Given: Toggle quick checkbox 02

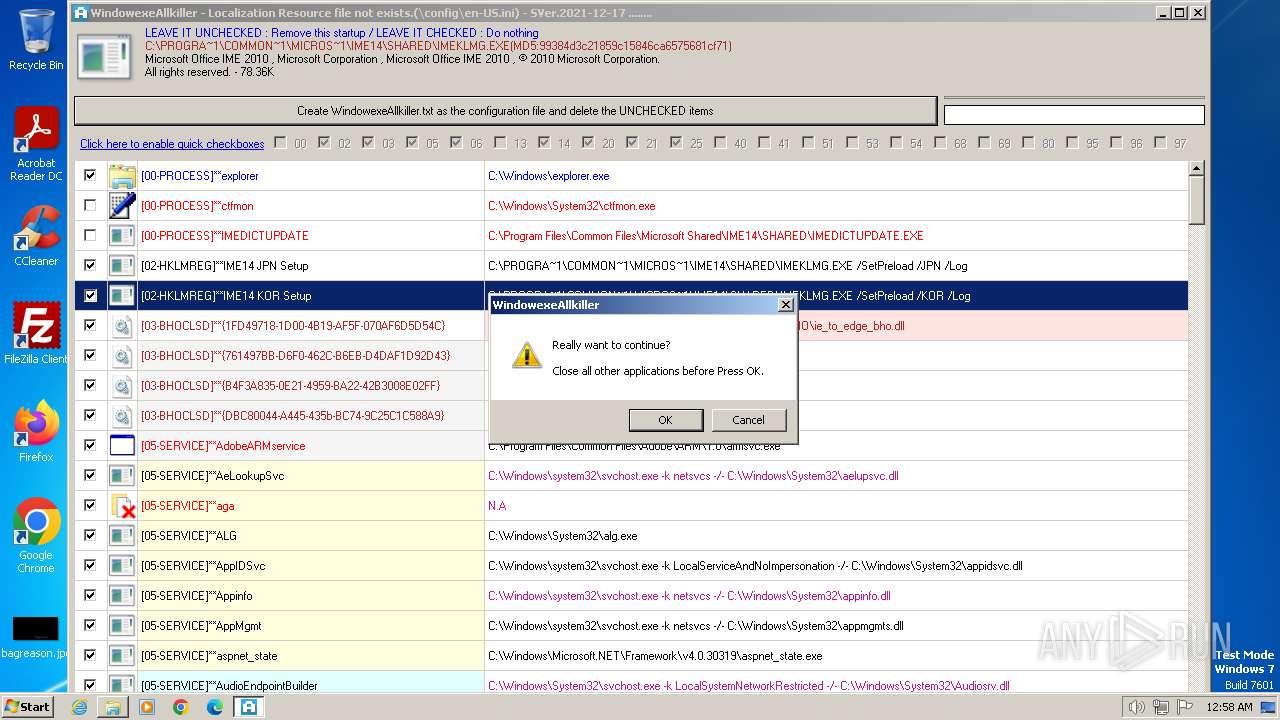Looking at the screenshot, I should [324, 143].
